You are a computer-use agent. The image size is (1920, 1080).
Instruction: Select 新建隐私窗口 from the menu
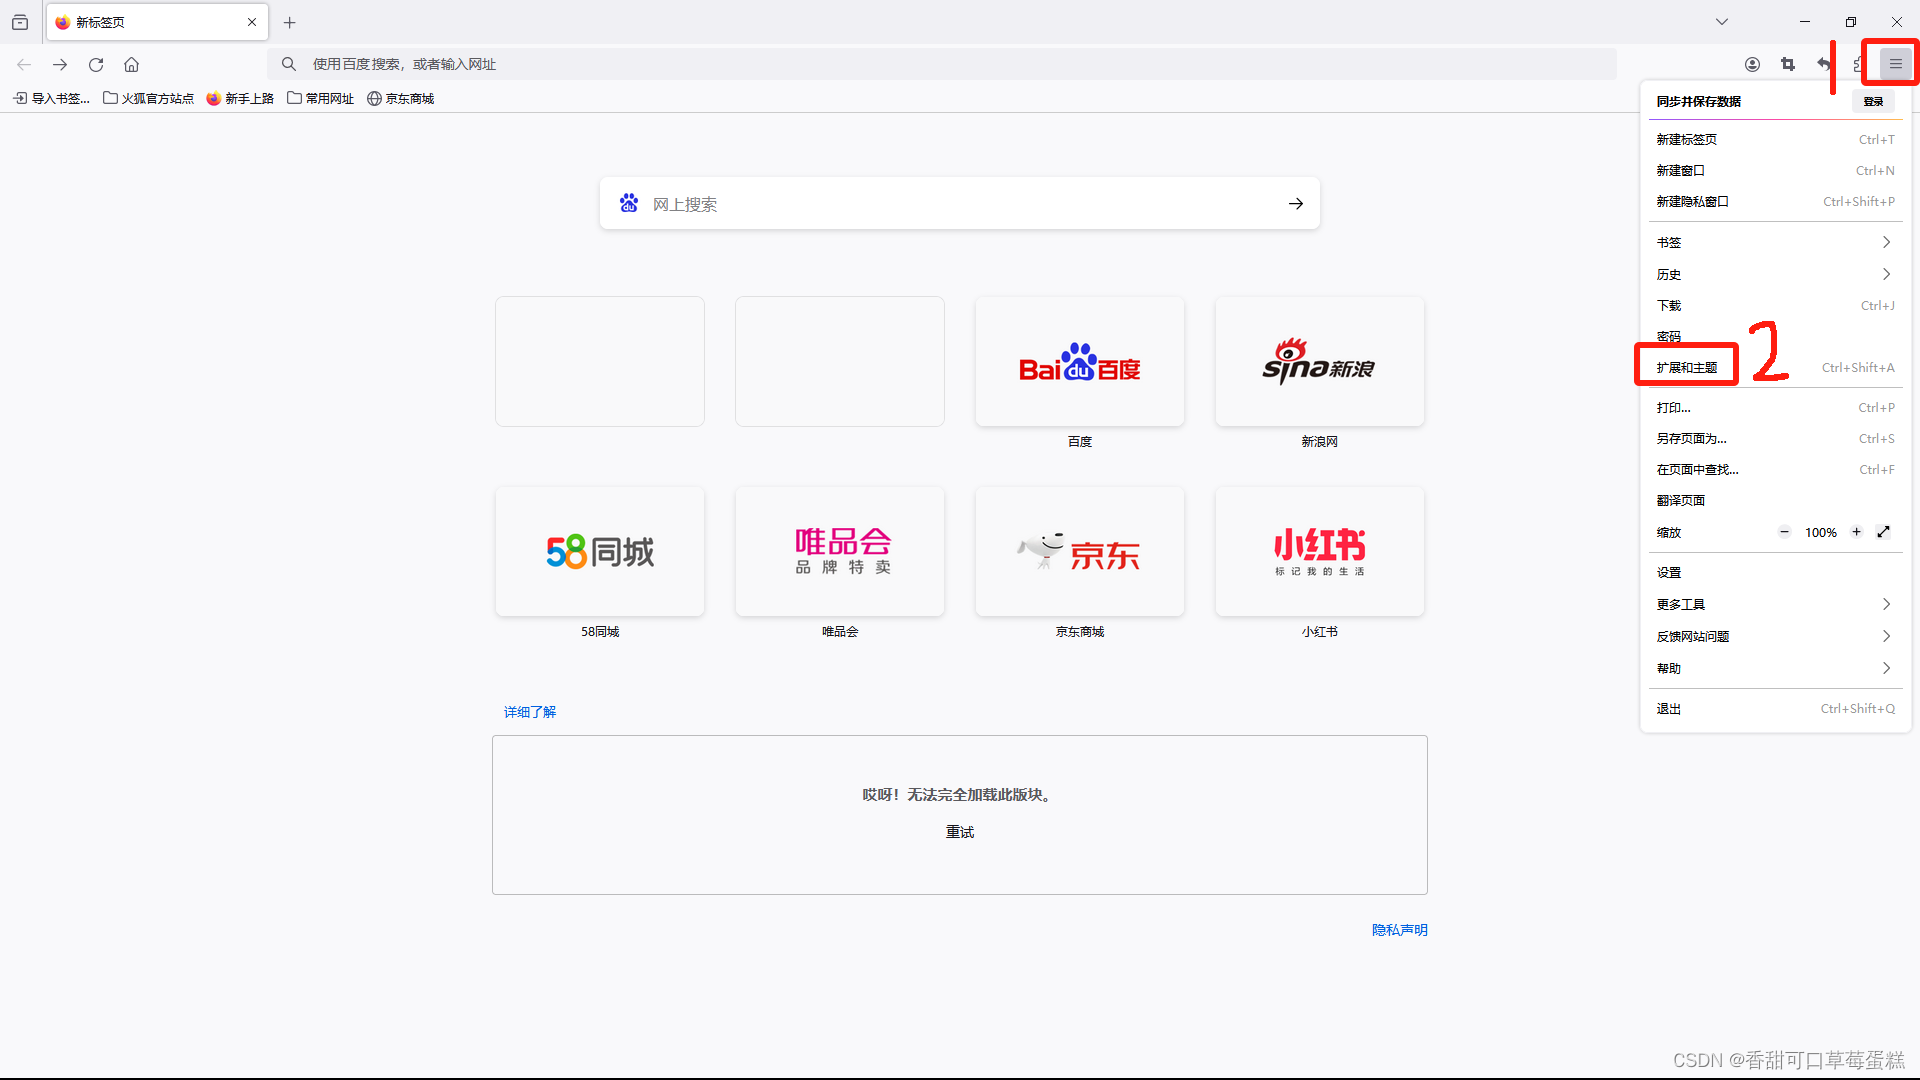[x=1775, y=201]
